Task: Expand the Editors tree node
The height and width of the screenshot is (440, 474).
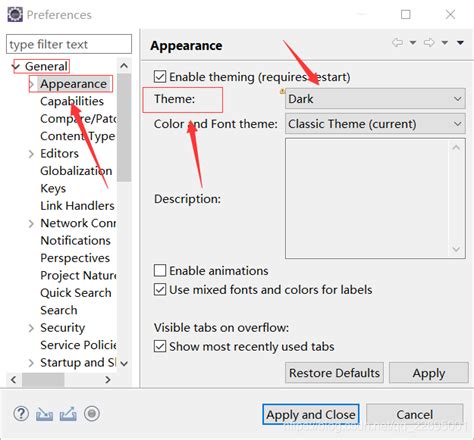Action: (x=31, y=154)
